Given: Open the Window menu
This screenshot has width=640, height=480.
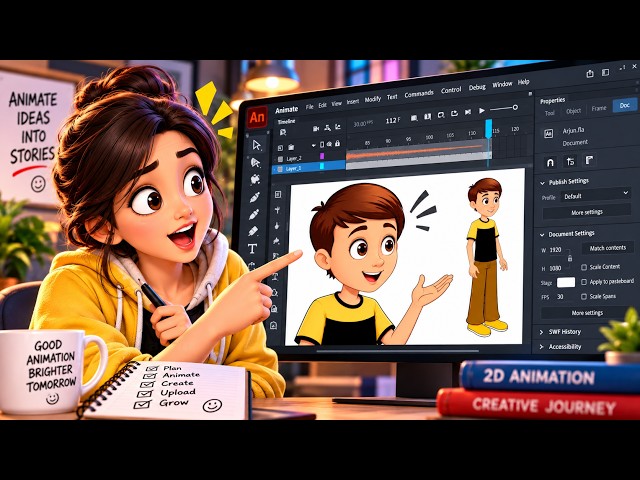Looking at the screenshot, I should click(x=502, y=84).
